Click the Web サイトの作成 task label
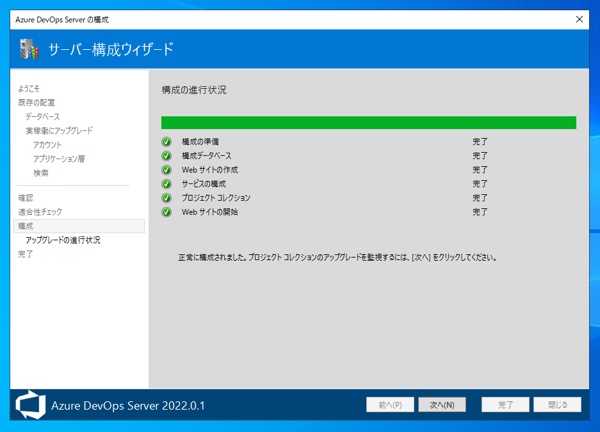Screen dimensions: 600x432 coord(210,170)
